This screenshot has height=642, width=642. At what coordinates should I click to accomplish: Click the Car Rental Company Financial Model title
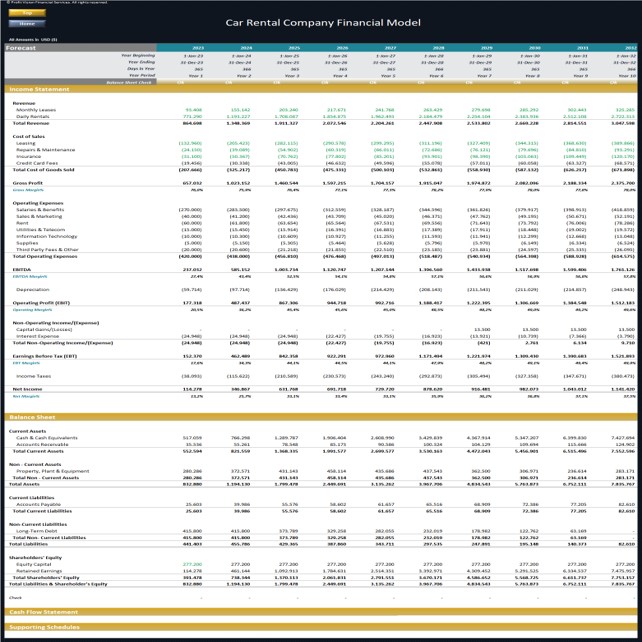(323, 23)
